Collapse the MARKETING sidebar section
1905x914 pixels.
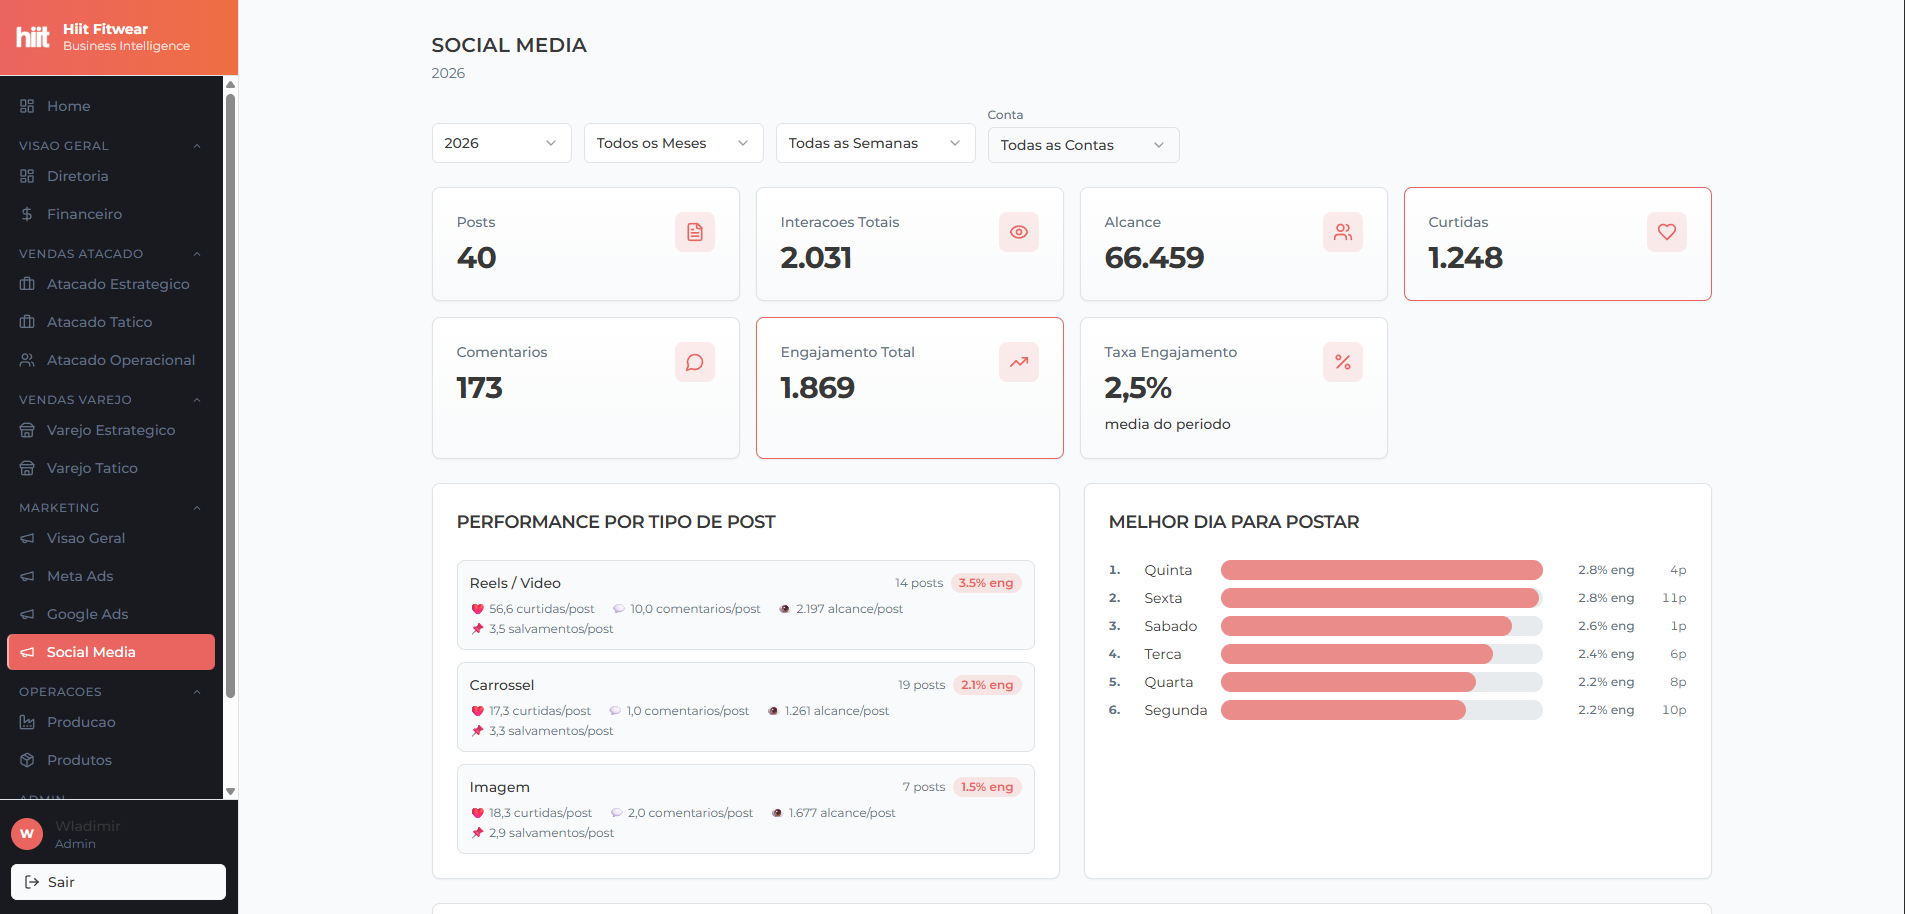click(x=197, y=508)
